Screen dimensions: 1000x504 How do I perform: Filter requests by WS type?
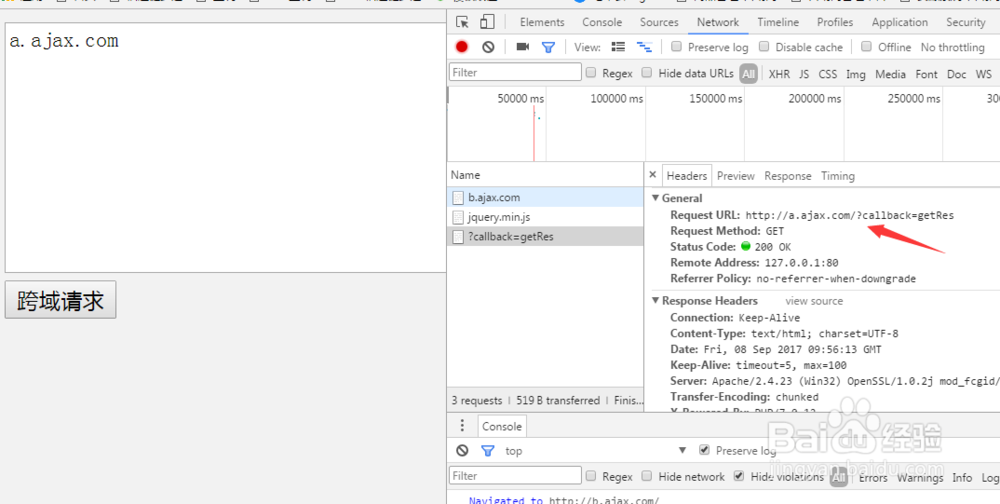[983, 74]
